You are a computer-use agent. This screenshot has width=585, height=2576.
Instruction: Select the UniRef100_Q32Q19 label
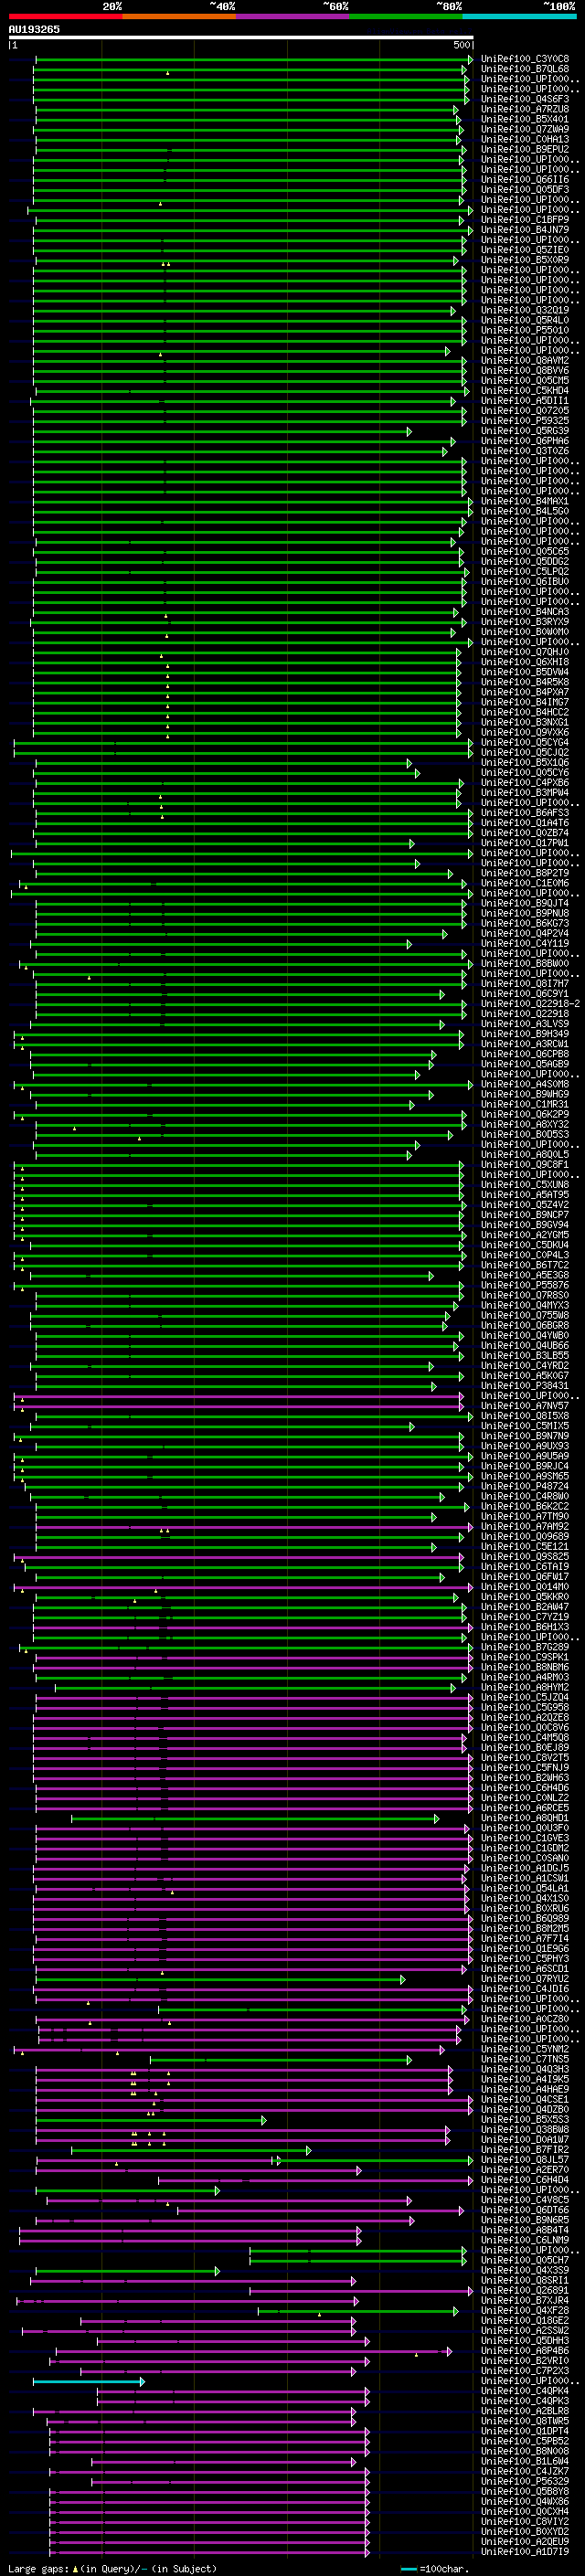(525, 310)
